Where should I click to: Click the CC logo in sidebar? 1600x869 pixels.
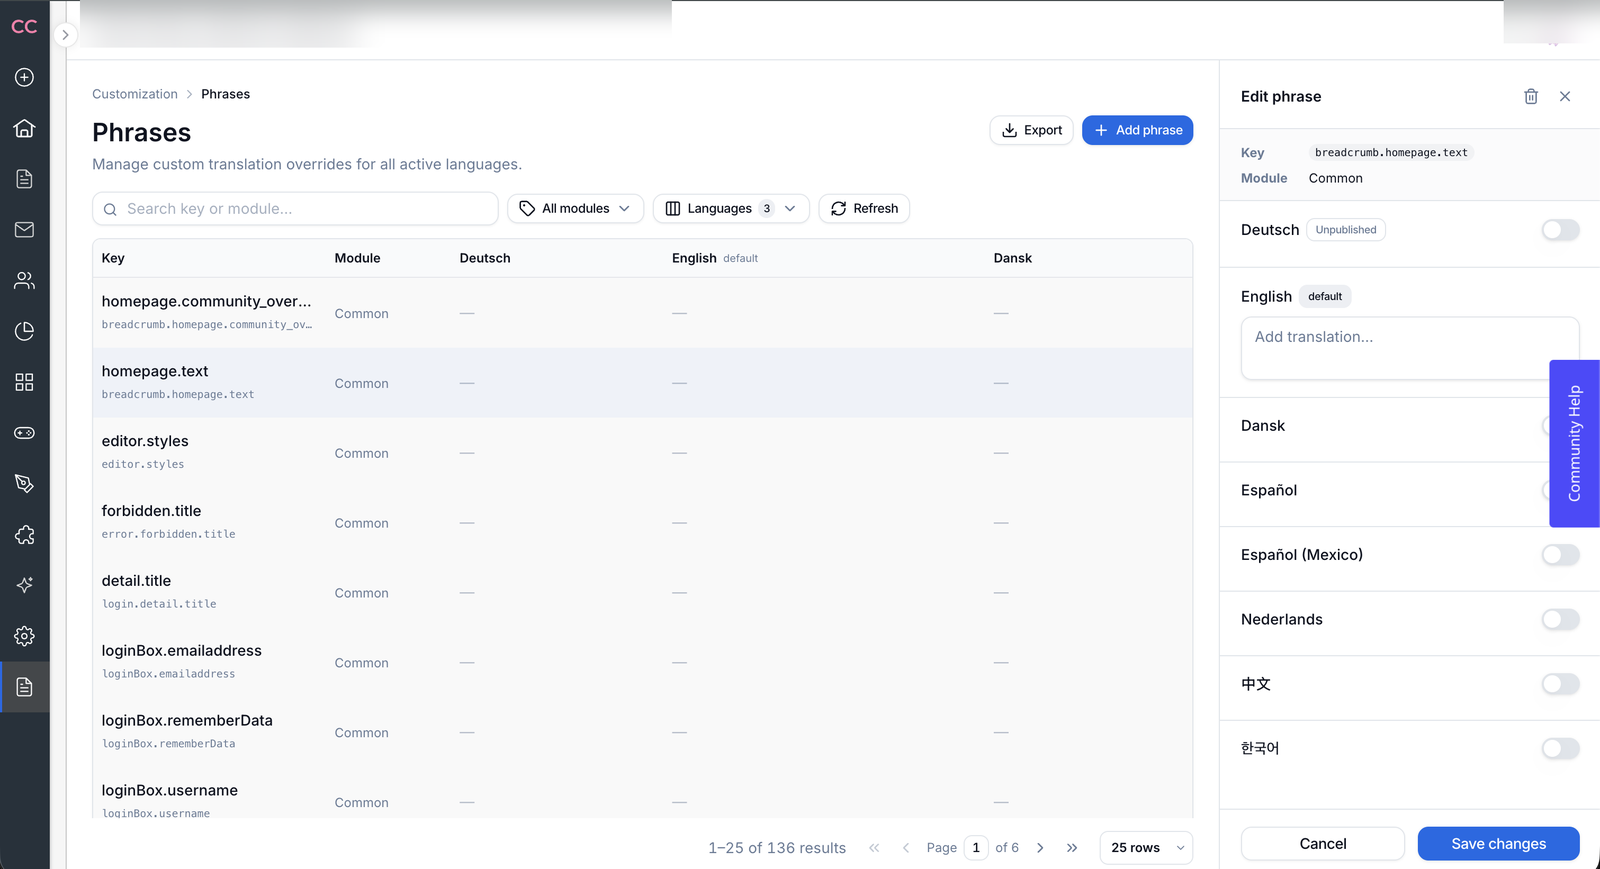[x=24, y=27]
